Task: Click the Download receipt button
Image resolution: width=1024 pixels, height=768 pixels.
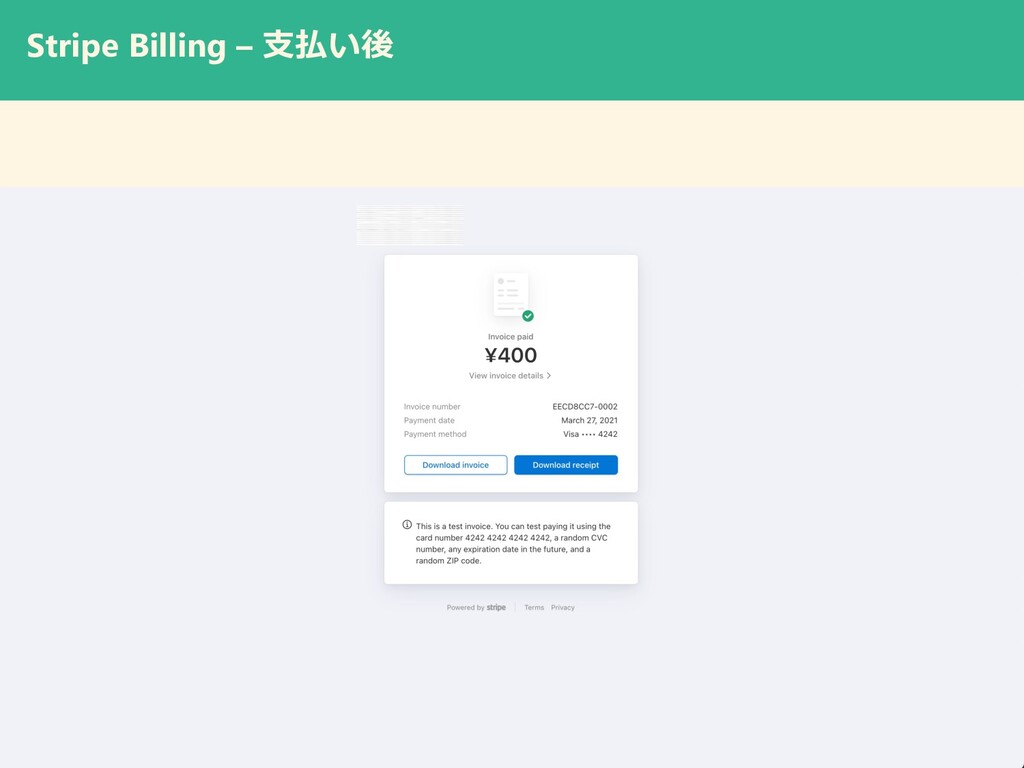Action: (x=566, y=465)
